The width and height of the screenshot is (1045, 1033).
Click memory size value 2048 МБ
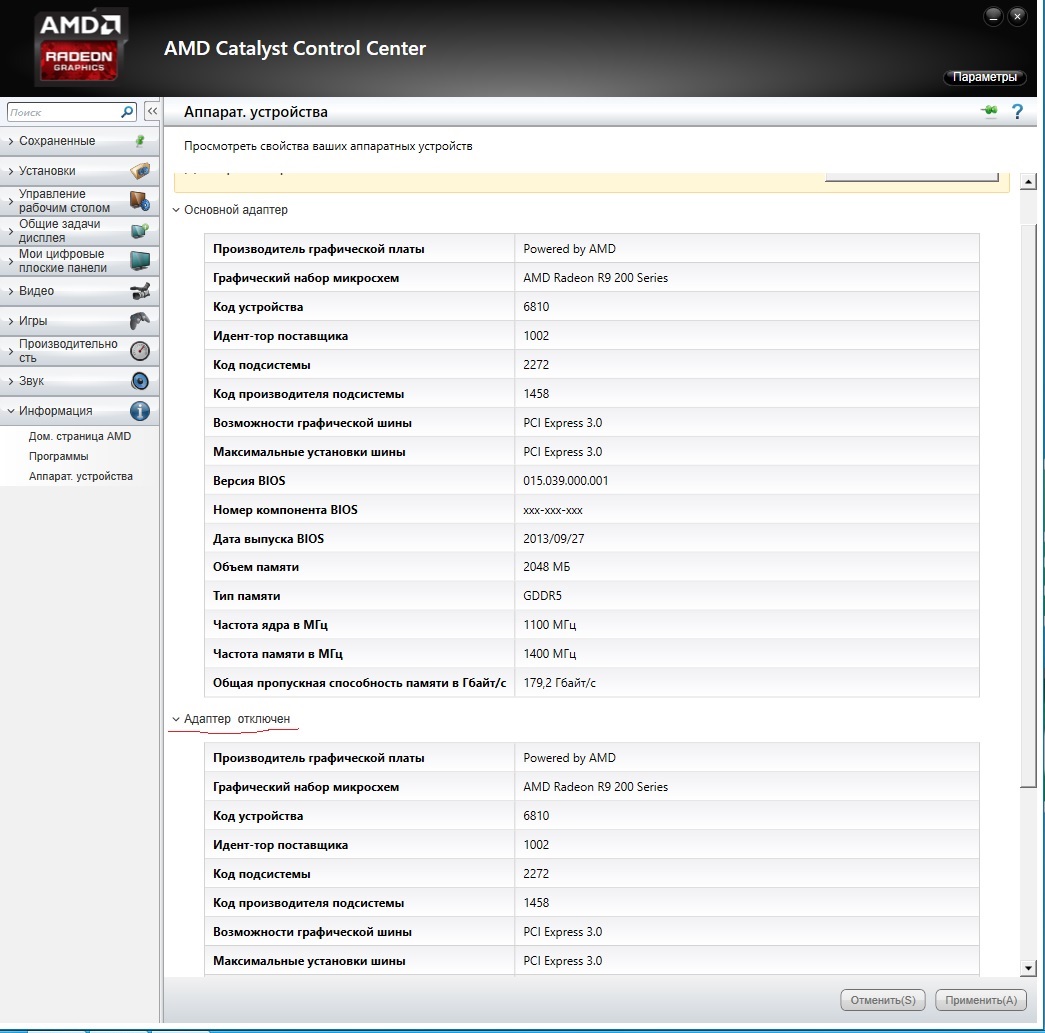[546, 566]
